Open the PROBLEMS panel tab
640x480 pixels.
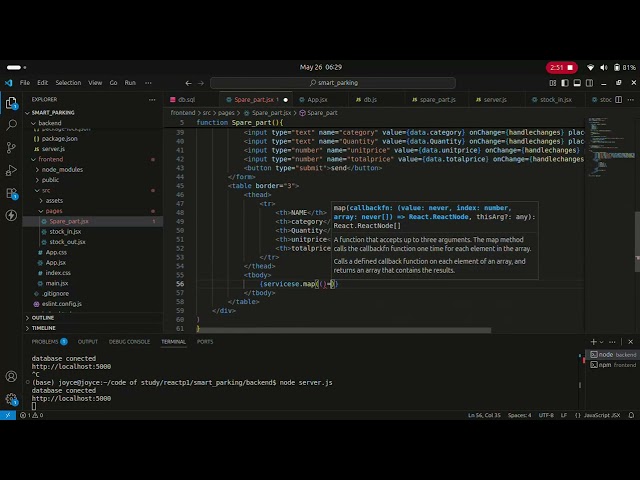pos(49,342)
